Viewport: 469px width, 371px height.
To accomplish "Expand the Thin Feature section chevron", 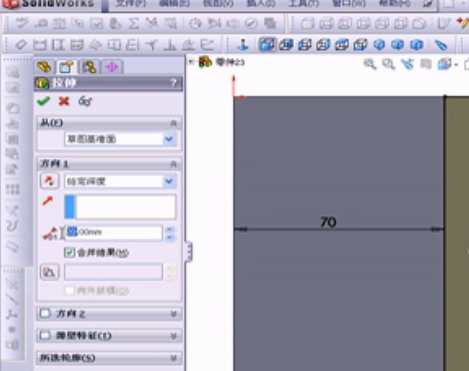I will (x=173, y=336).
